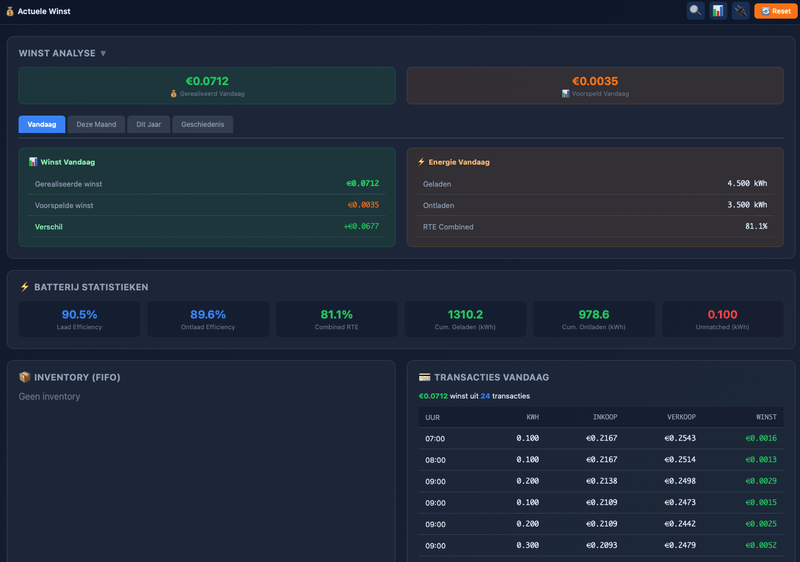Collapse the Winst Analyse section arrow
The width and height of the screenshot is (800, 562).
[103, 54]
